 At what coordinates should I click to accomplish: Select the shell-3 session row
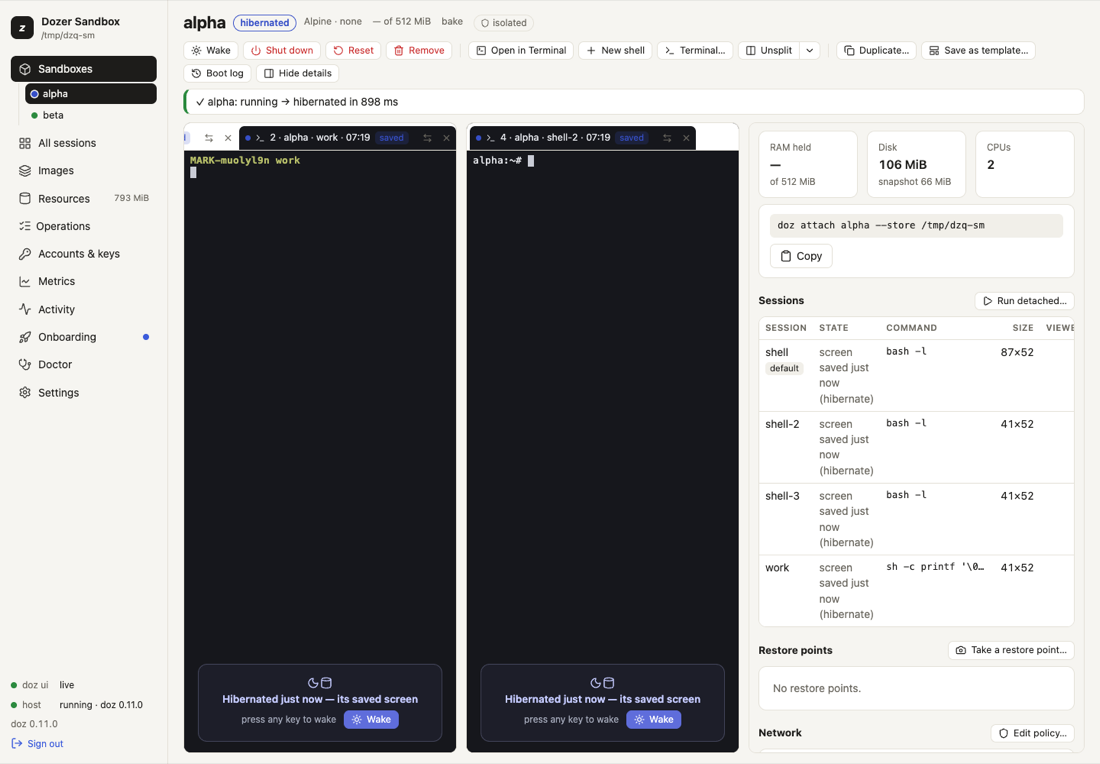[916, 519]
